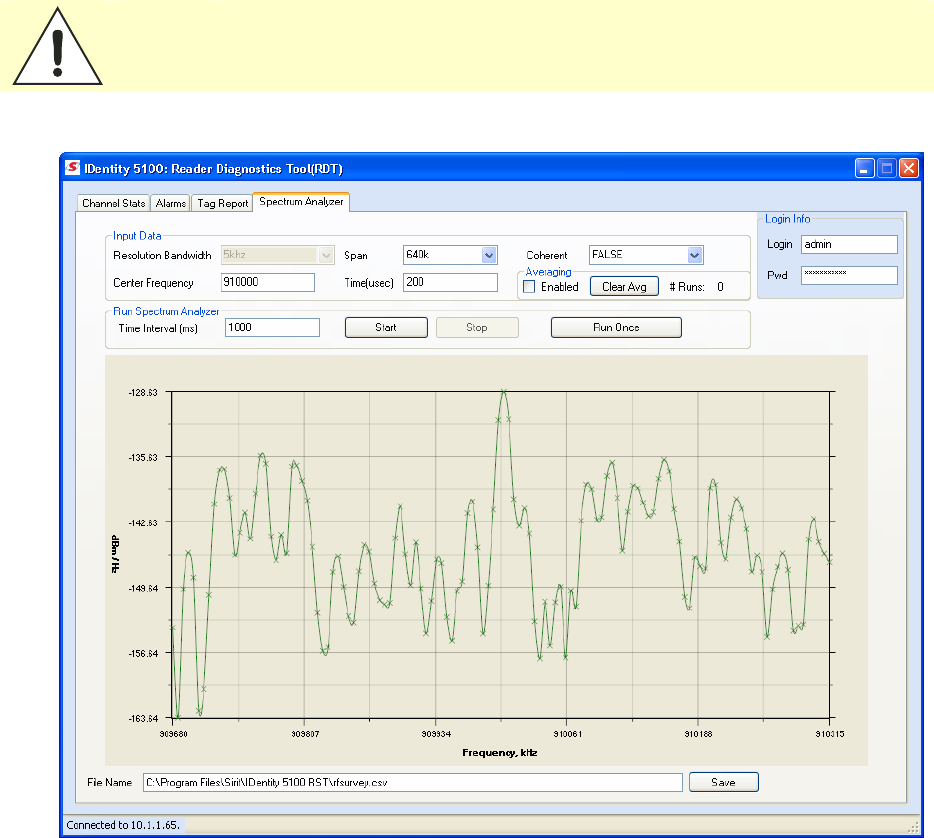Close the Reader Diagnostics Tool window
This screenshot has width=934, height=838.
pos(909,168)
